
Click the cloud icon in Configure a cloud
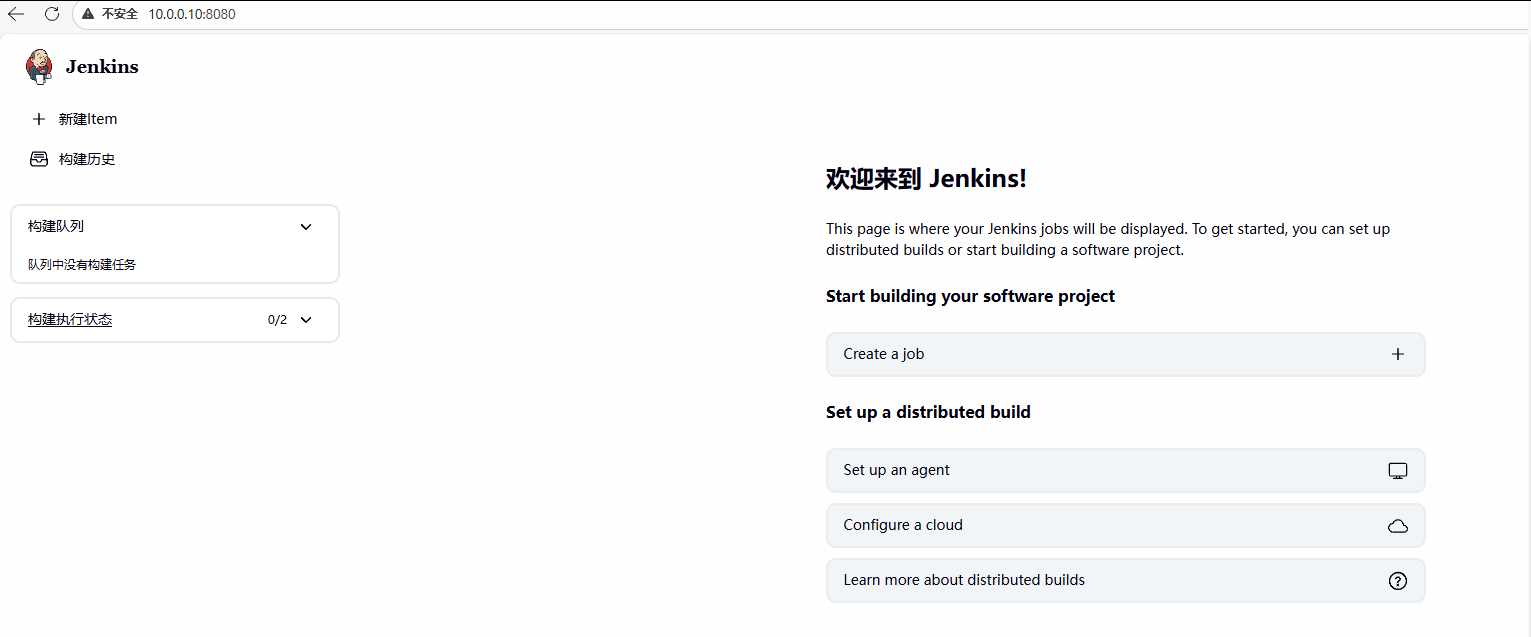tap(1398, 526)
